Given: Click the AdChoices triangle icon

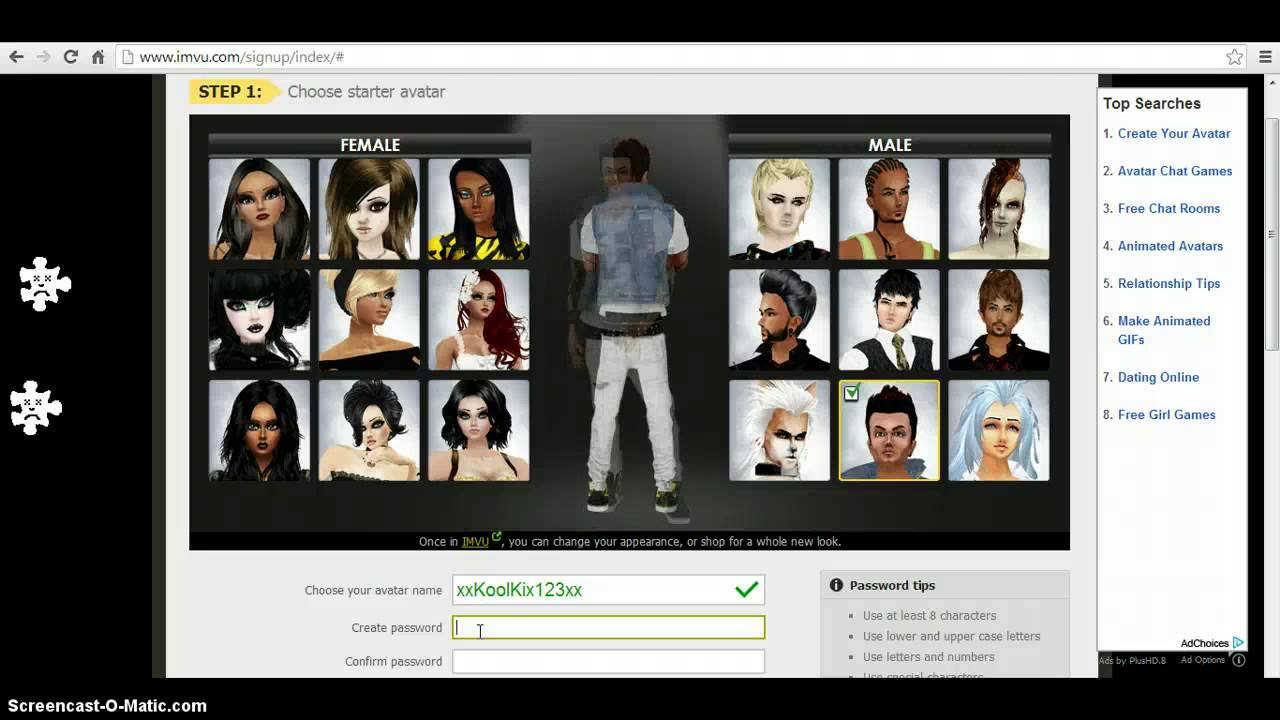Looking at the screenshot, I should (1238, 643).
